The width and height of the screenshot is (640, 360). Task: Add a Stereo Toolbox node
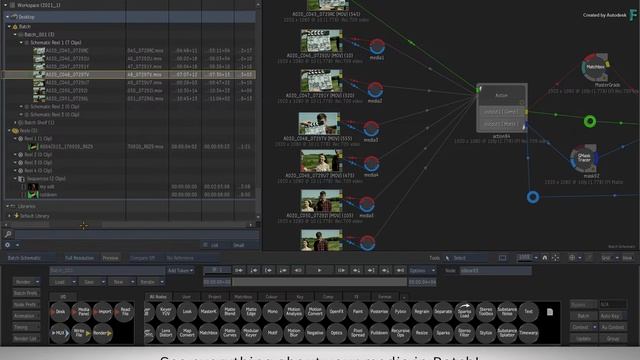(486, 311)
